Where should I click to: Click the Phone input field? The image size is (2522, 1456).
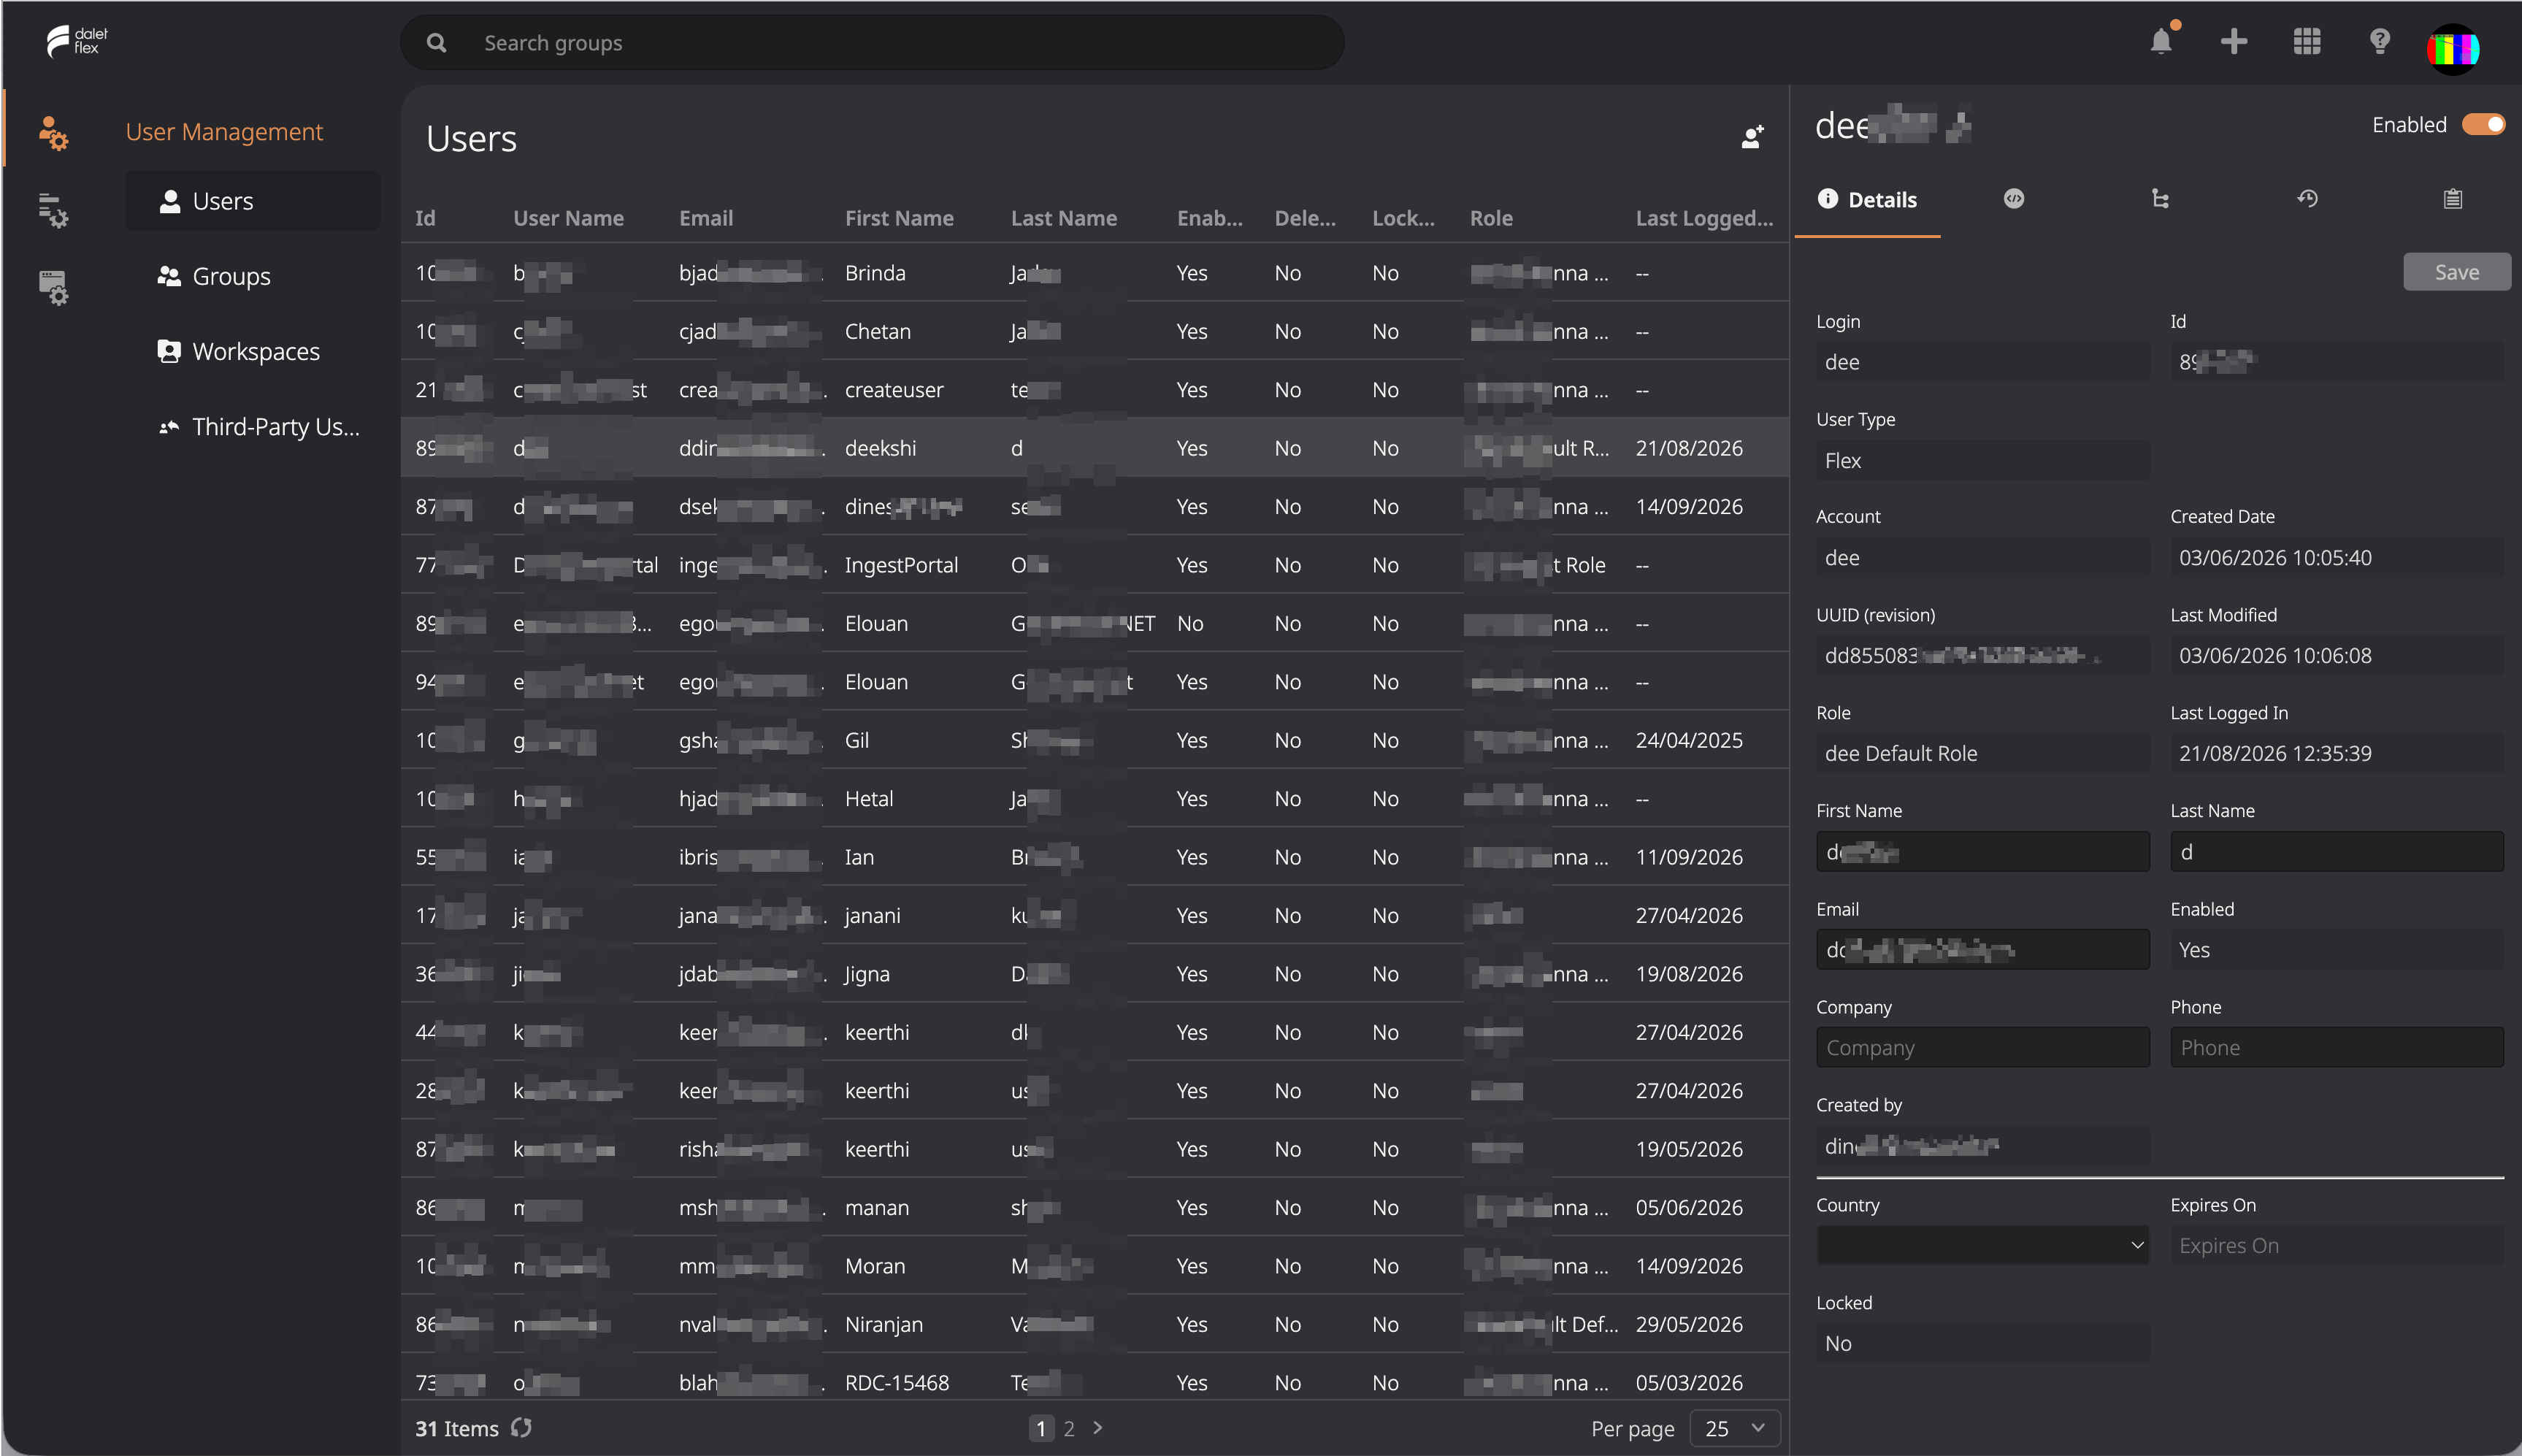(2336, 1047)
